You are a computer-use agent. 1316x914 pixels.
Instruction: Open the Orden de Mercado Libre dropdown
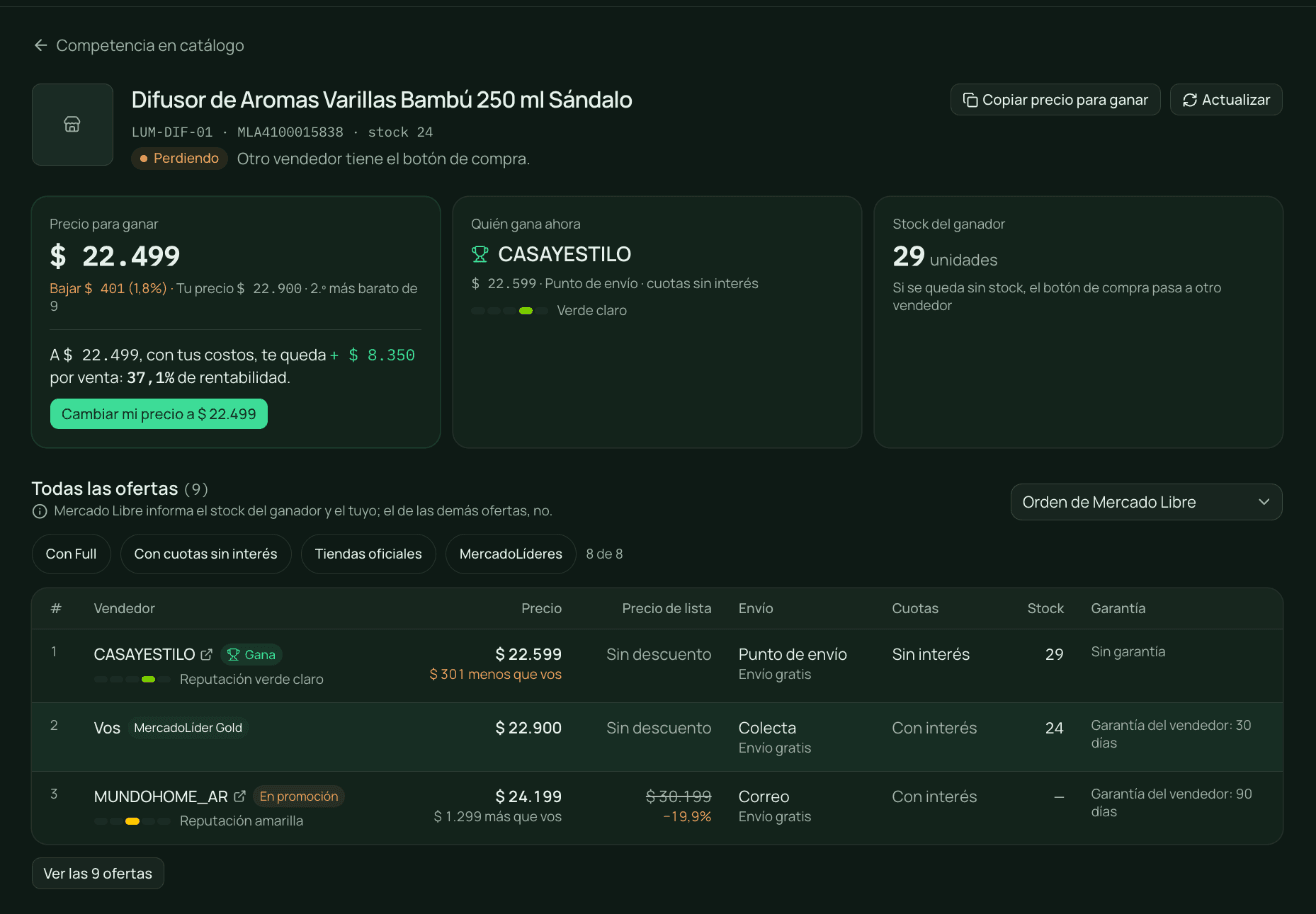coord(1146,502)
